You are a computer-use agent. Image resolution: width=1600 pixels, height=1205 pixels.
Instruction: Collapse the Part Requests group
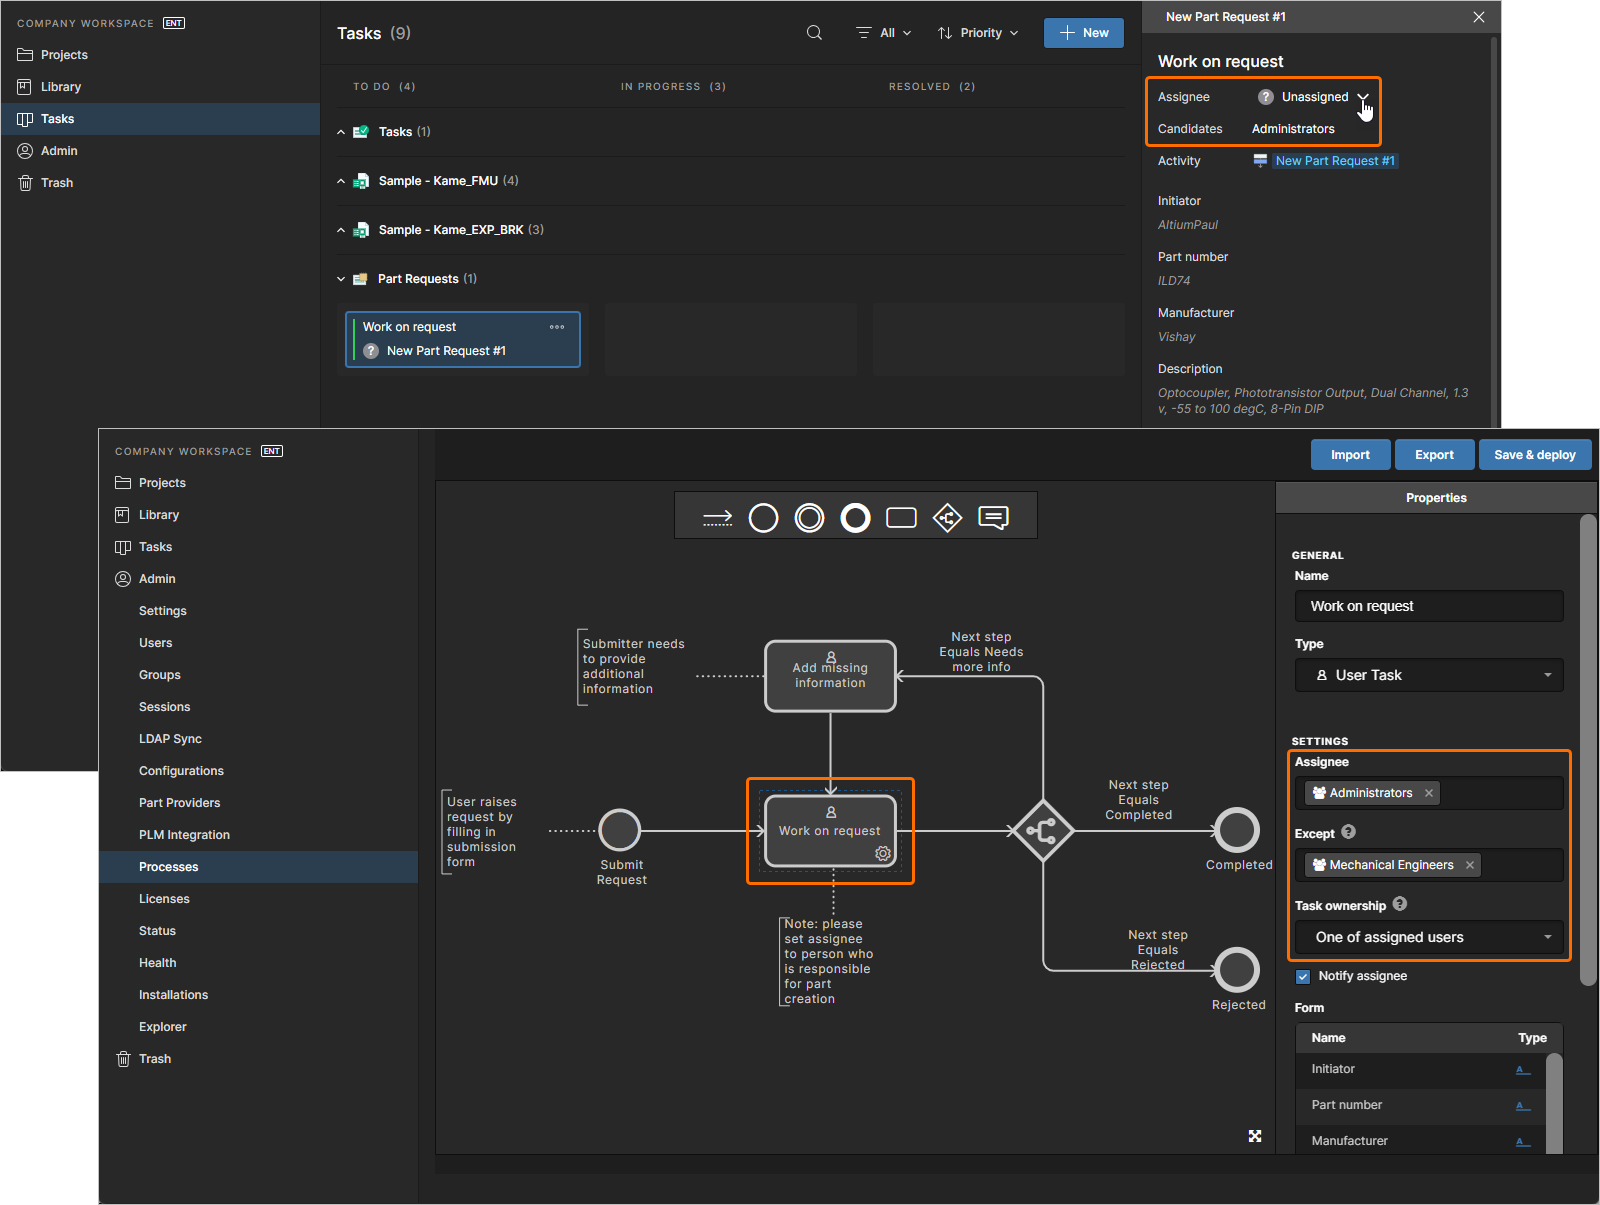click(x=341, y=278)
